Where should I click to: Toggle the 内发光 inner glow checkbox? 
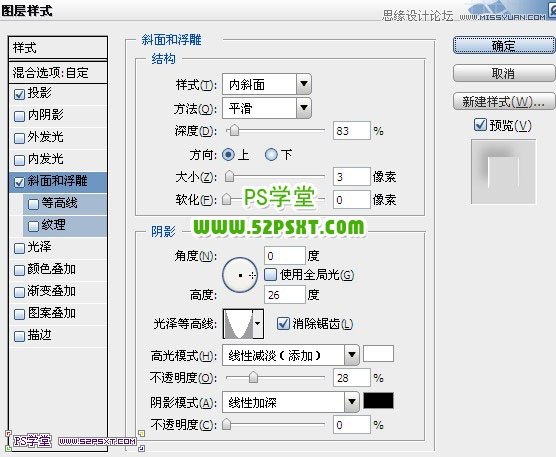click(19, 160)
